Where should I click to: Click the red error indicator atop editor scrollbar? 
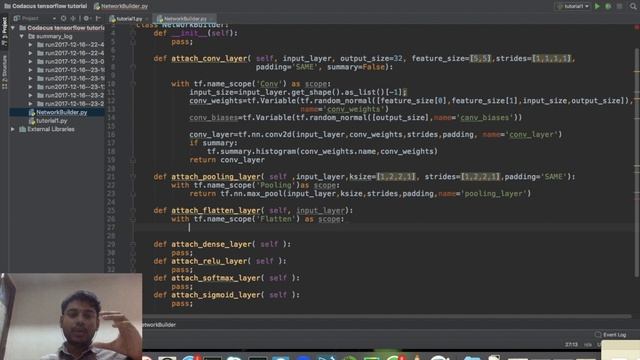[x=637, y=27]
